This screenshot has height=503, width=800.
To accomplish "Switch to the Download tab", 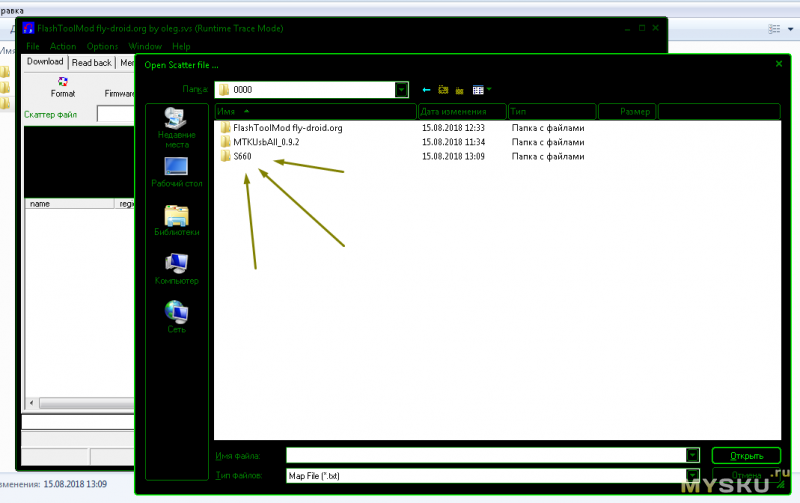I will (45, 62).
